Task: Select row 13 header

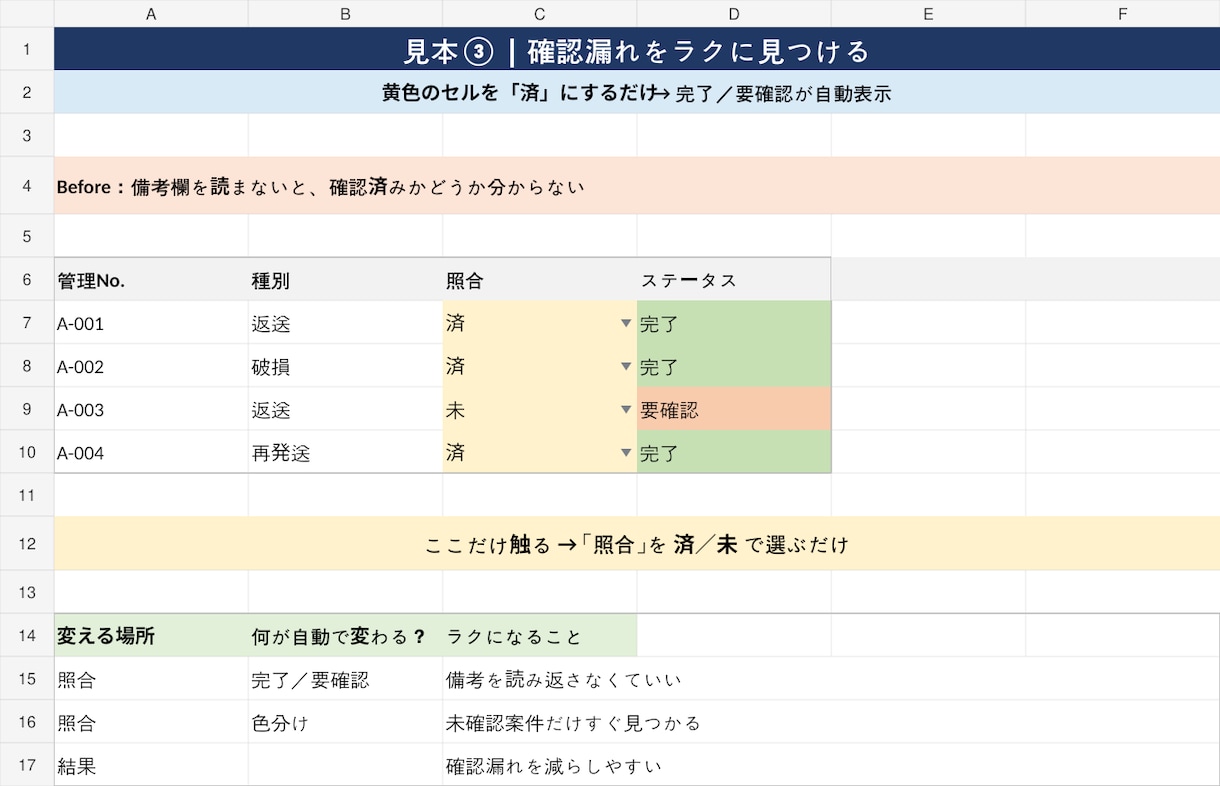Action: pyautogui.click(x=27, y=592)
